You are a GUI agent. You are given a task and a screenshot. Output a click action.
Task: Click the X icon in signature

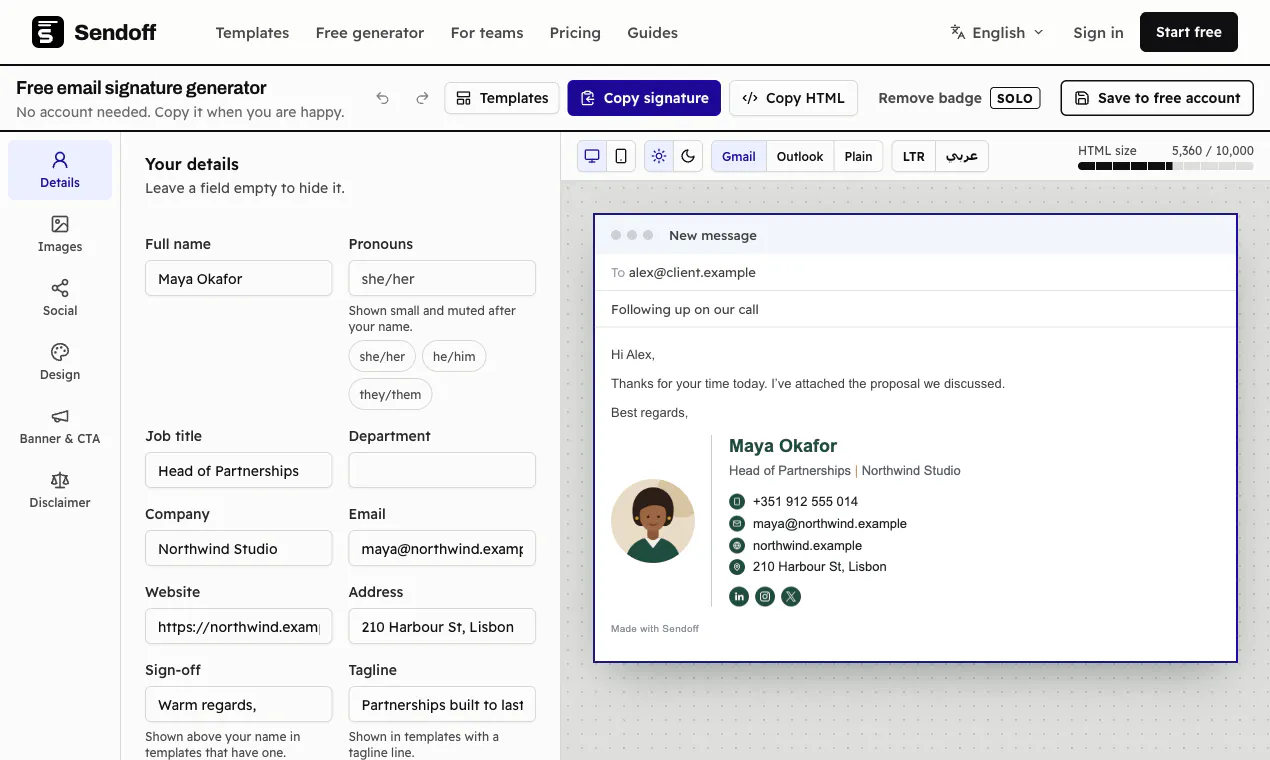[791, 597]
